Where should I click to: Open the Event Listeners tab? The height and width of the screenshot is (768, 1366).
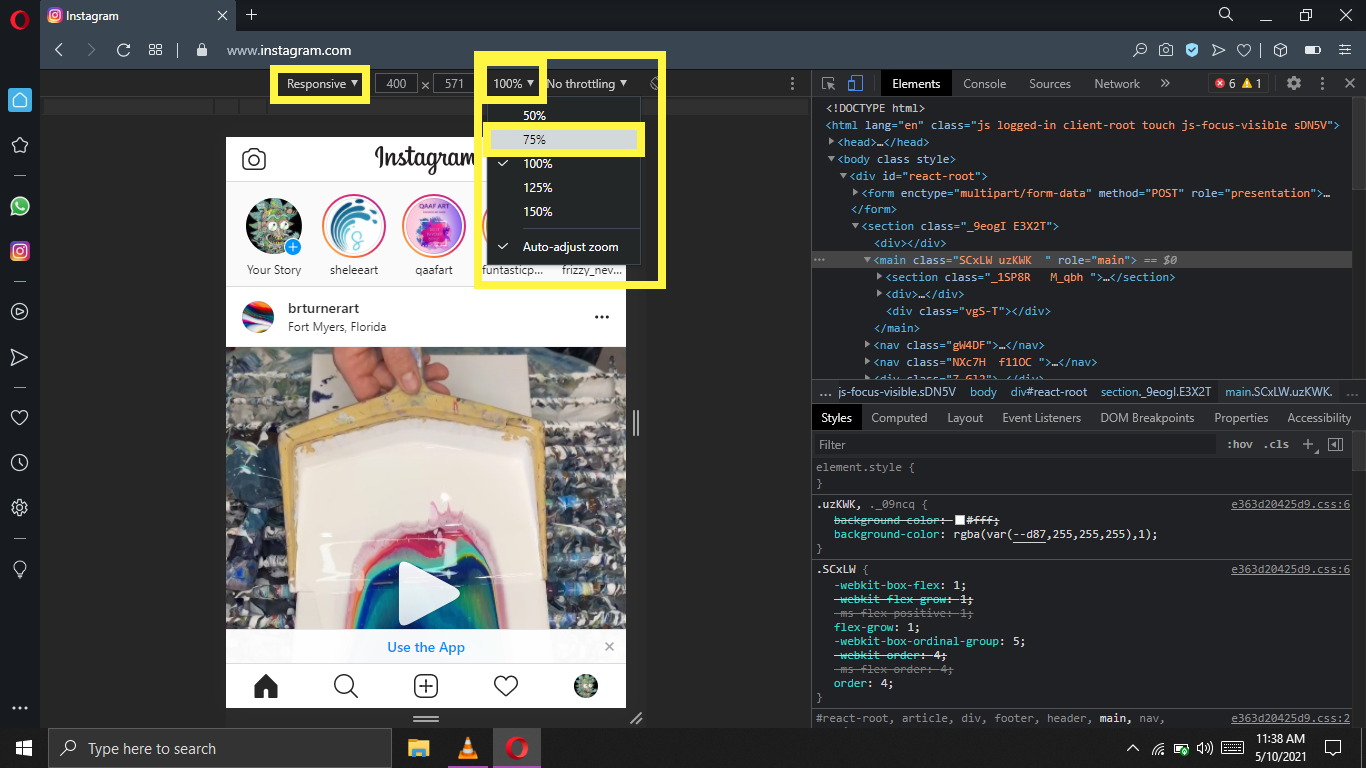[1041, 418]
